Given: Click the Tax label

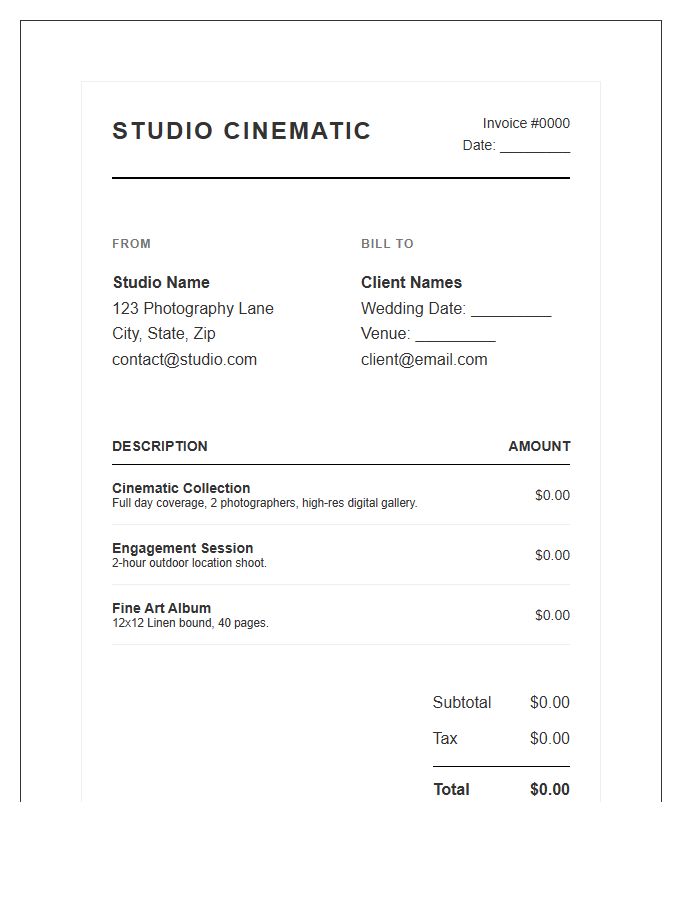Looking at the screenshot, I should (445, 738).
